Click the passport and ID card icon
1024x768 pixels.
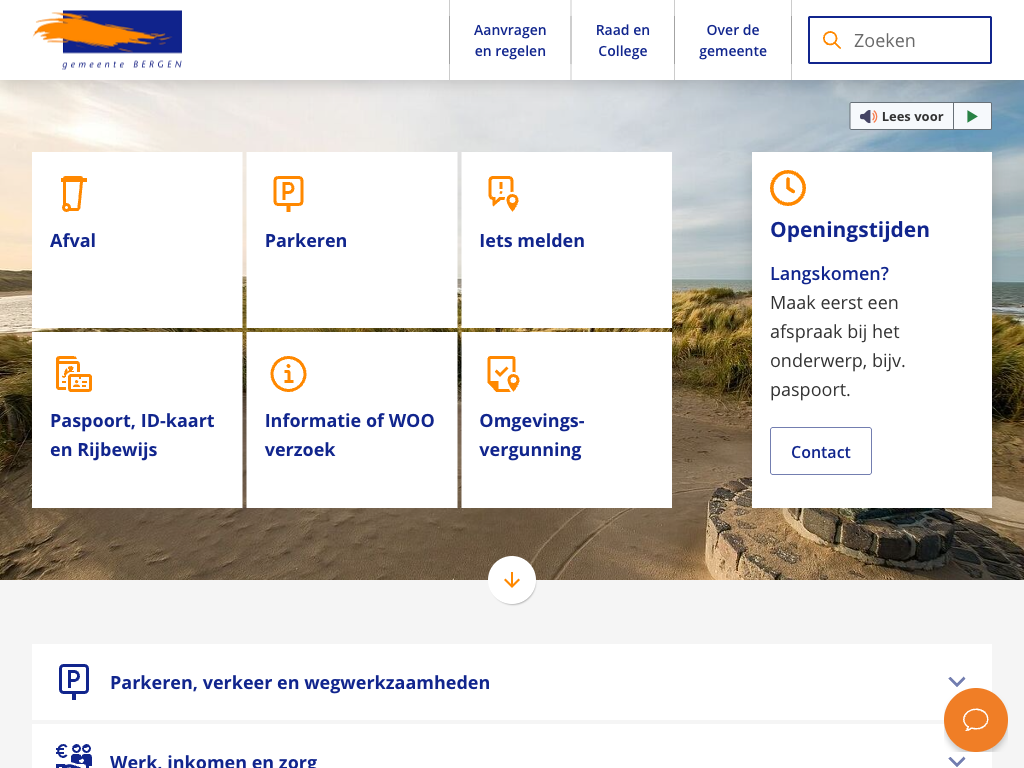74,374
